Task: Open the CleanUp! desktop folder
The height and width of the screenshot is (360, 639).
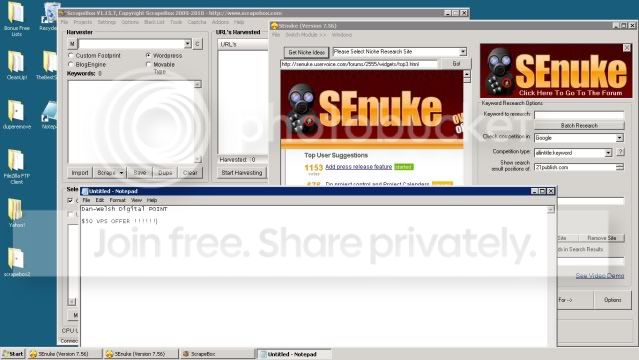Action: point(16,65)
